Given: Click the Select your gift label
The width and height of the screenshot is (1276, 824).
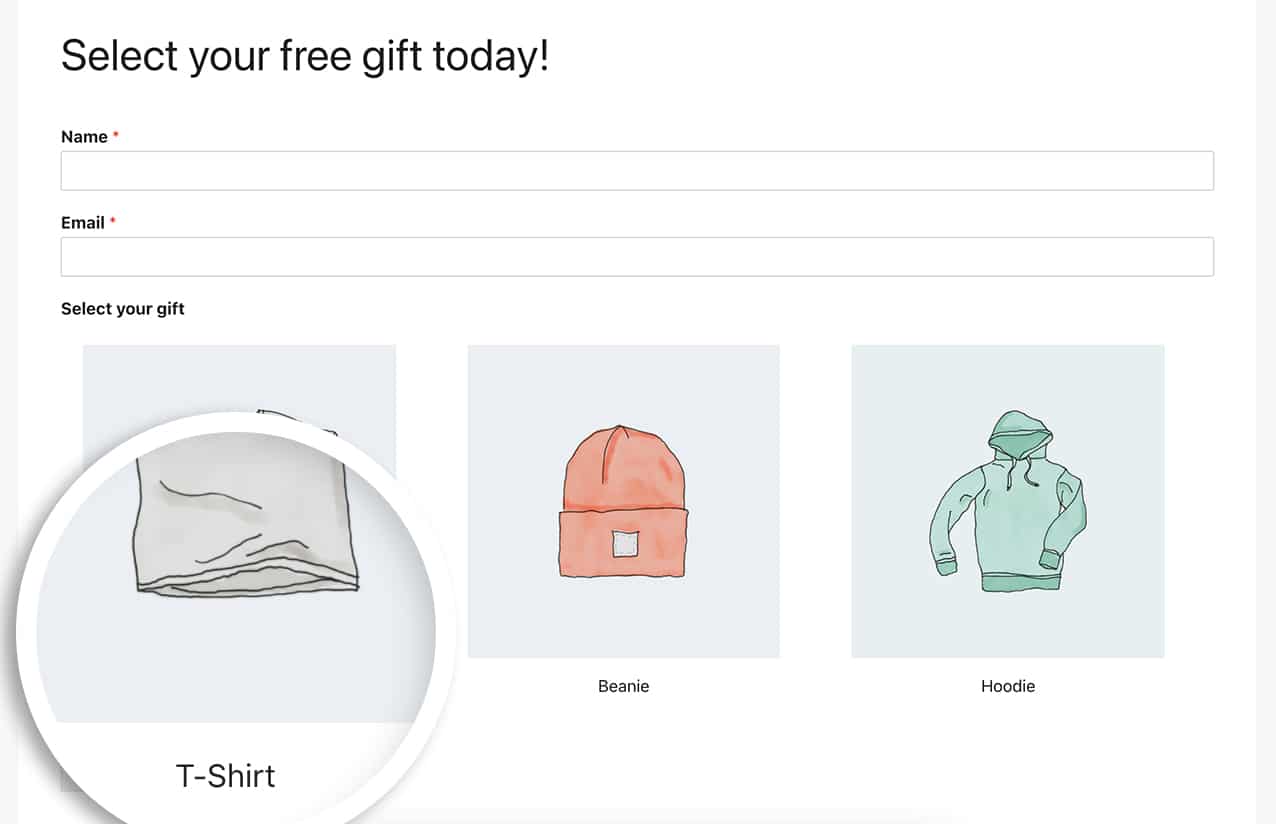Looking at the screenshot, I should coord(122,308).
